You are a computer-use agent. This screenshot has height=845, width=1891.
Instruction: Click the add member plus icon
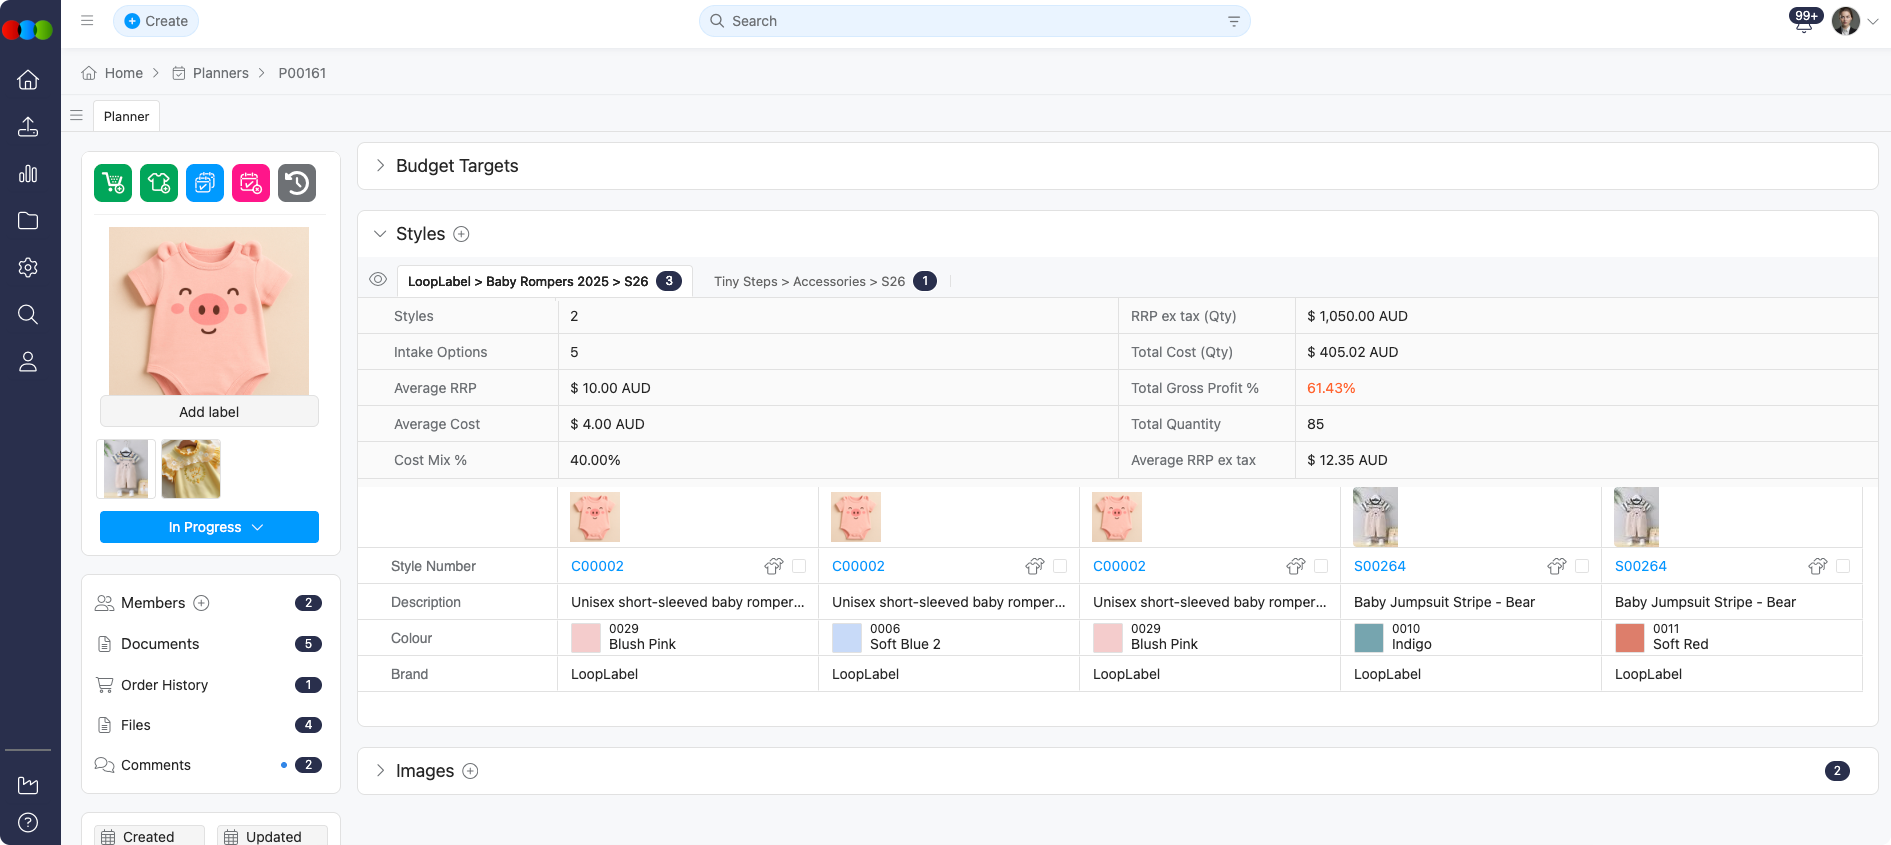[201, 603]
